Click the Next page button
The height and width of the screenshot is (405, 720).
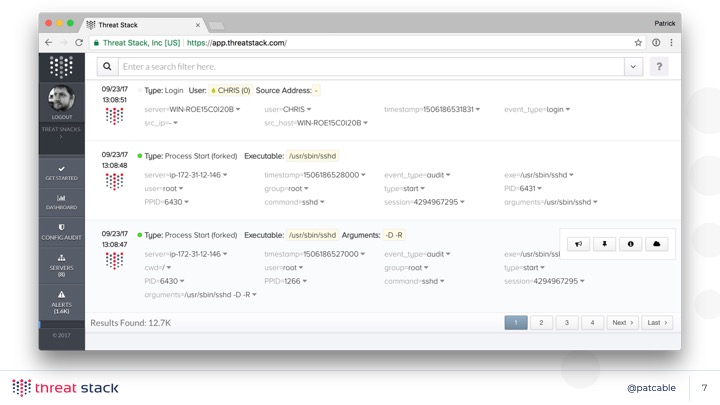(x=623, y=323)
